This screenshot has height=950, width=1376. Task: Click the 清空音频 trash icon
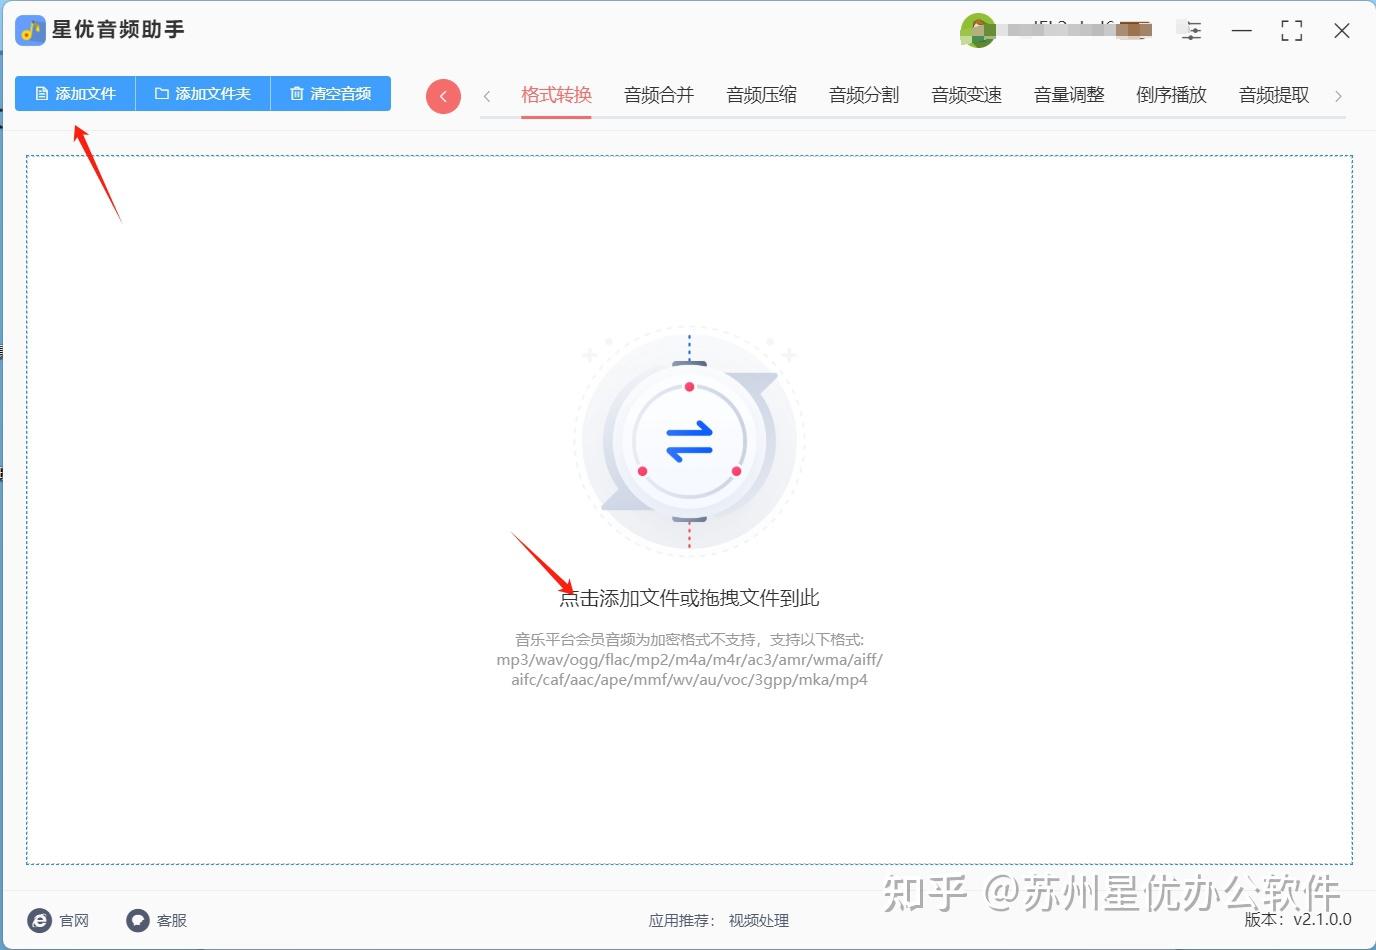point(296,93)
